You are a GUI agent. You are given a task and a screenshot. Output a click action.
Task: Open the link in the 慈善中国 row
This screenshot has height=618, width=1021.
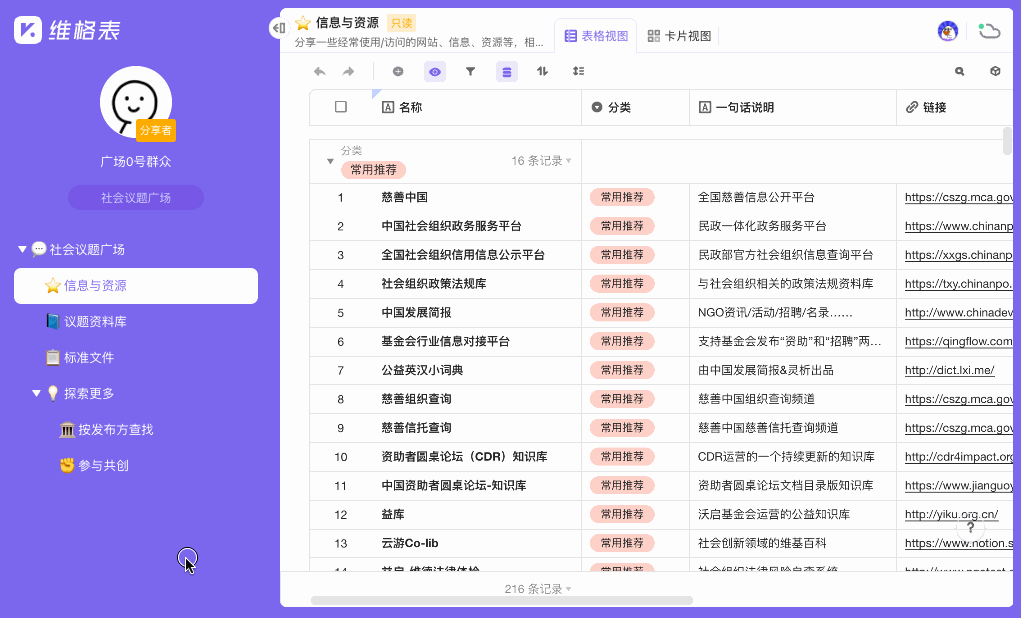coord(958,197)
